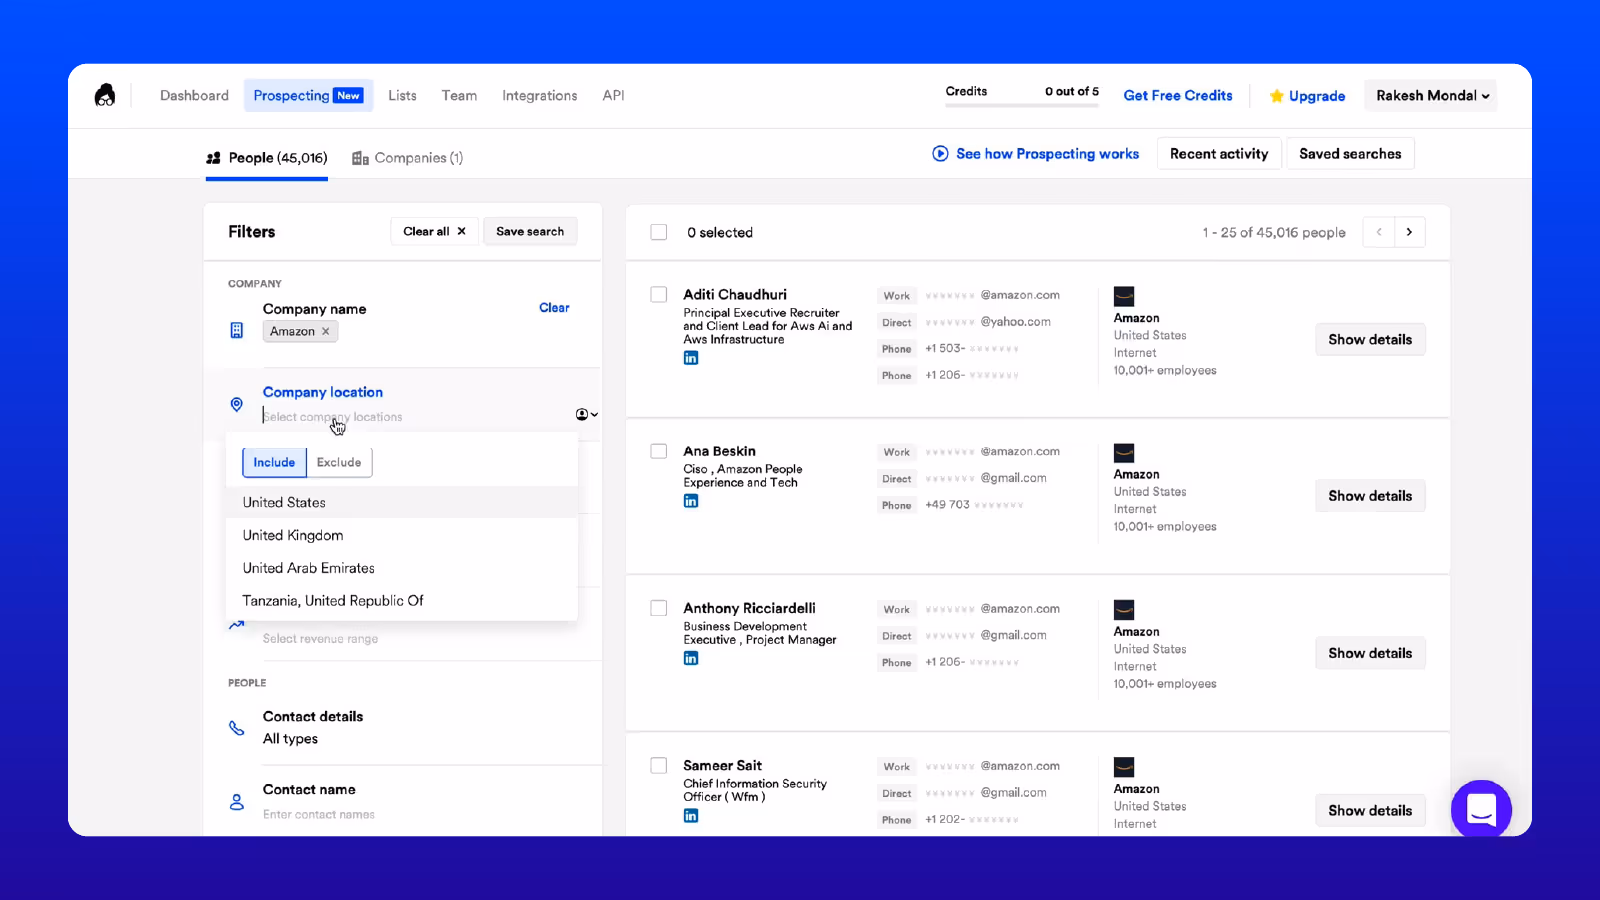Viewport: 1600px width, 900px height.
Task: Open the Dashboard nav item
Action: pos(194,95)
